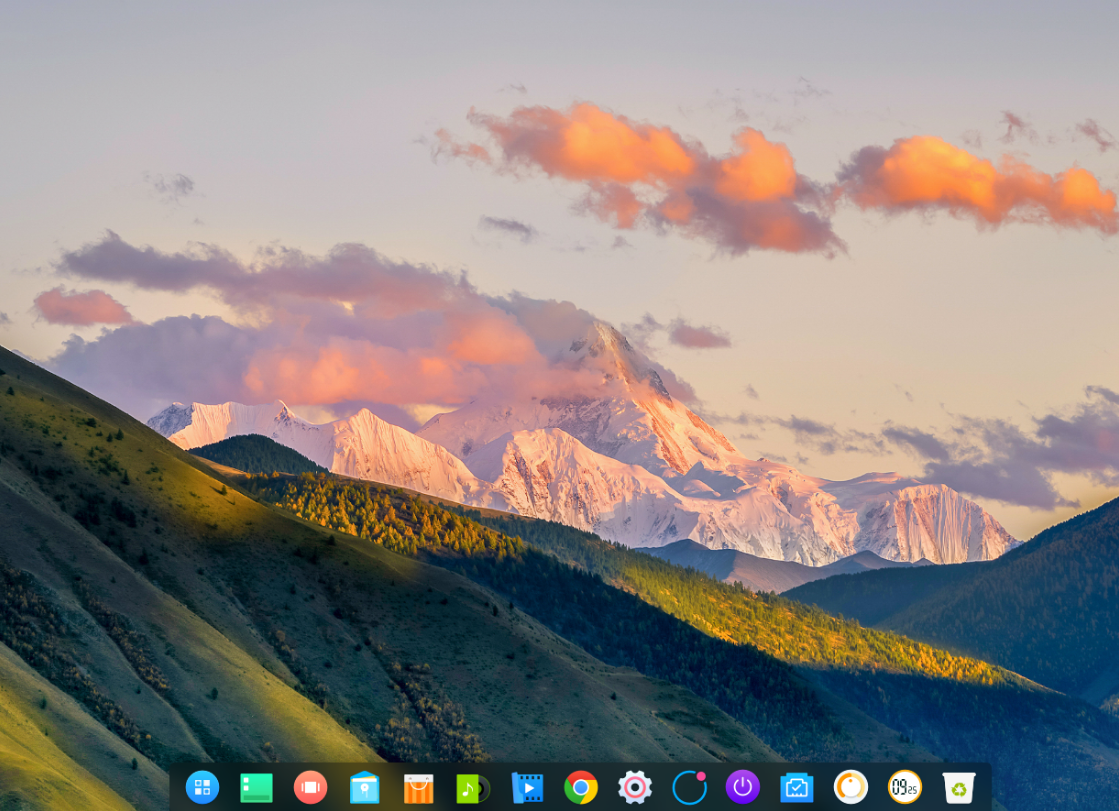The height and width of the screenshot is (811, 1119).
Task: Launch Google Chrome from the dock
Action: [x=581, y=787]
